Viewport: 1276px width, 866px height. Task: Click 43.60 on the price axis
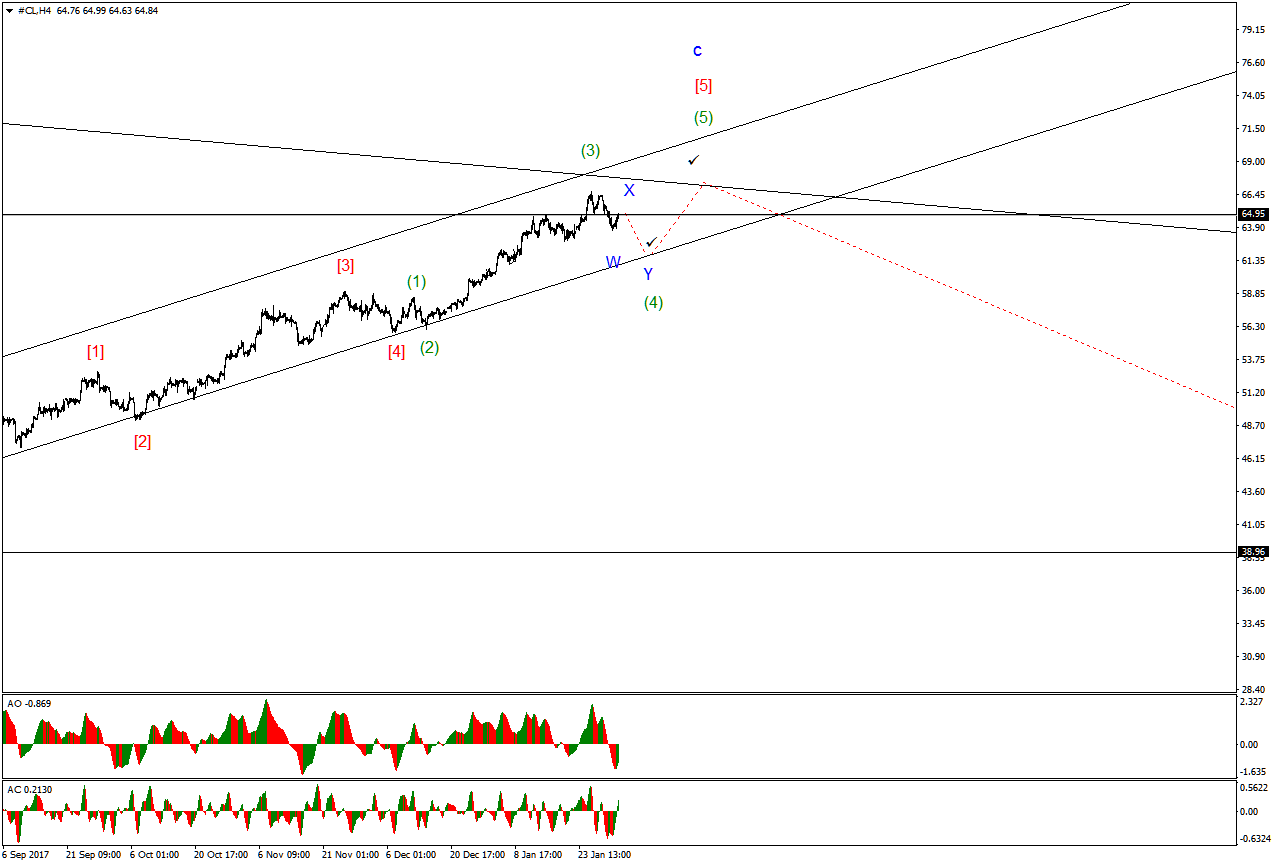click(1254, 492)
